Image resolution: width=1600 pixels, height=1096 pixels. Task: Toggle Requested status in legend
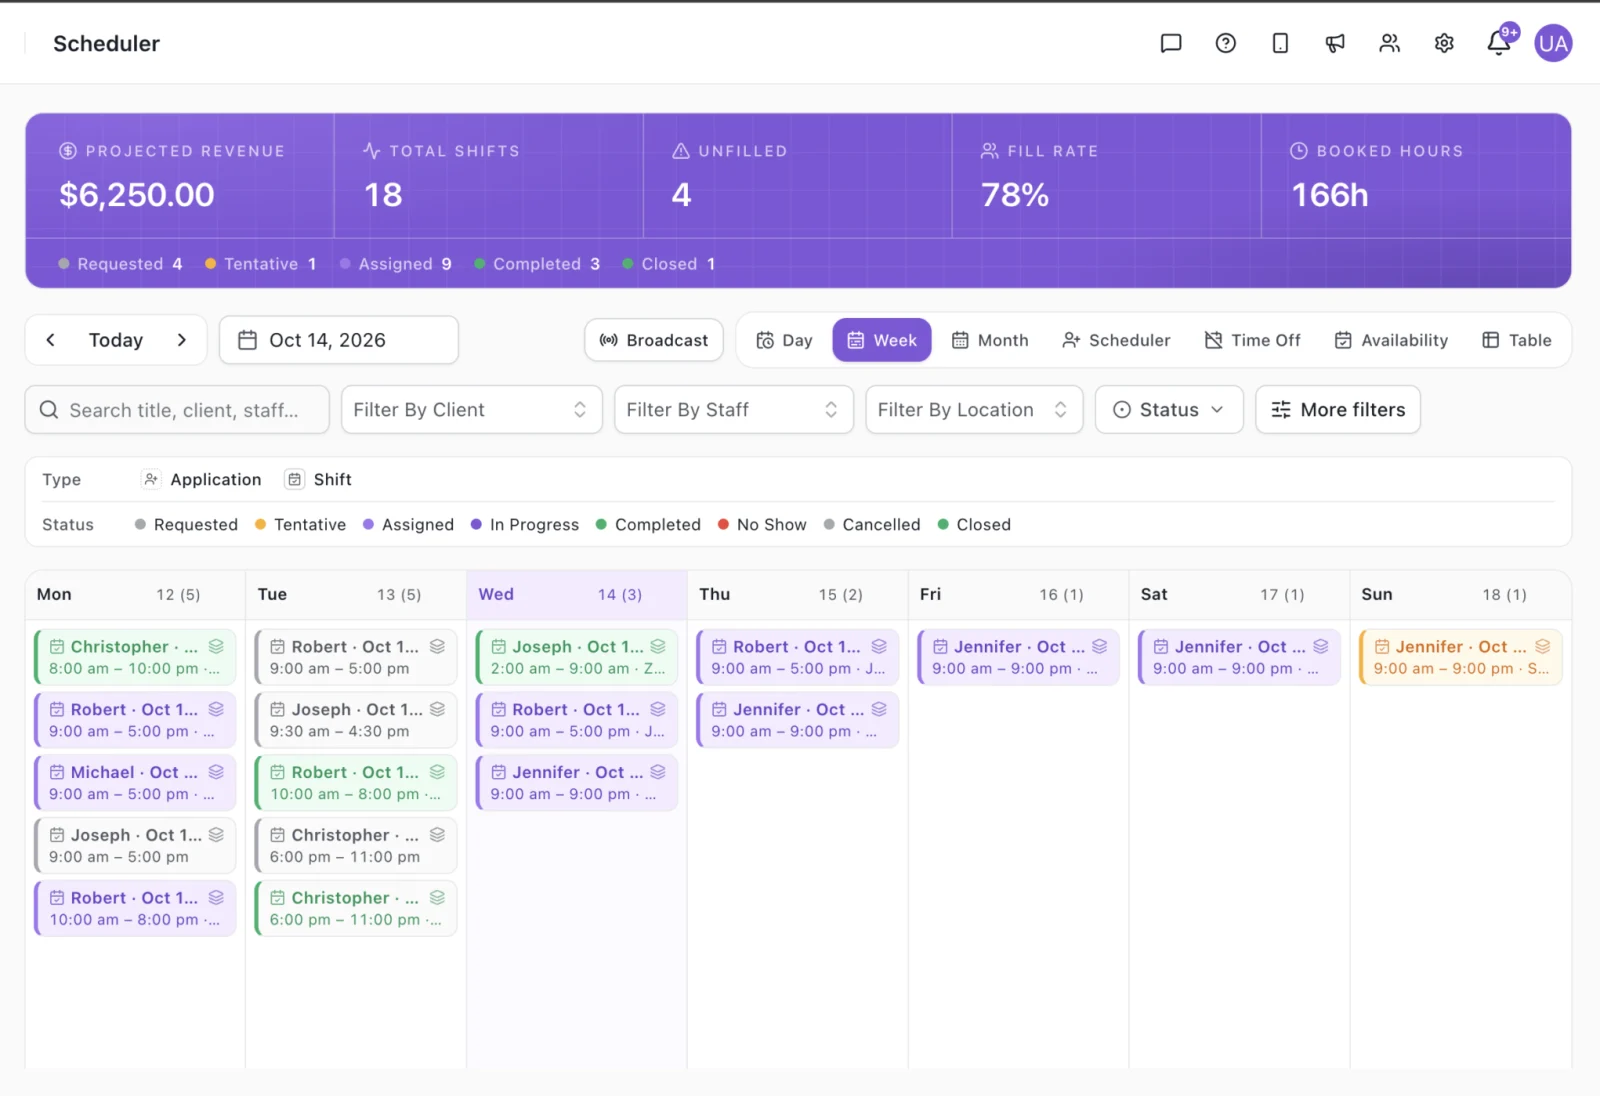coord(186,525)
